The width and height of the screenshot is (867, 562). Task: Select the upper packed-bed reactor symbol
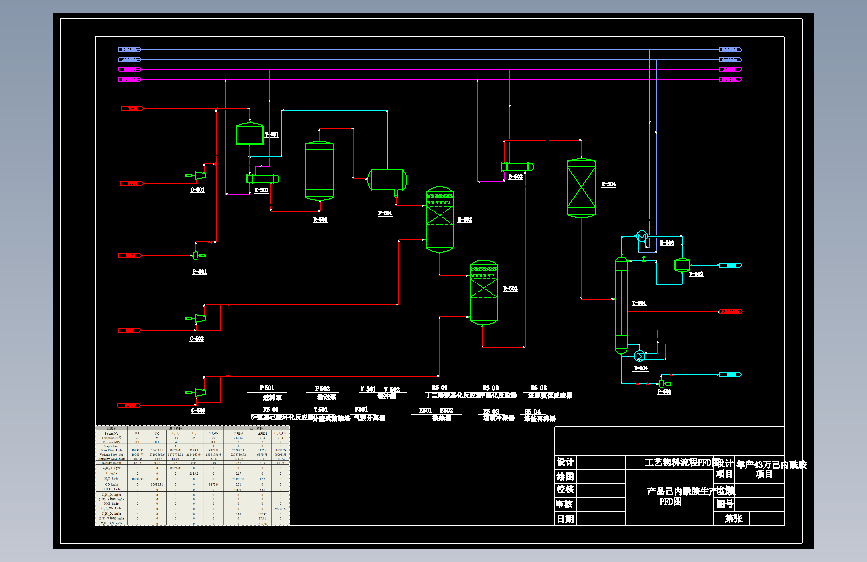440,220
